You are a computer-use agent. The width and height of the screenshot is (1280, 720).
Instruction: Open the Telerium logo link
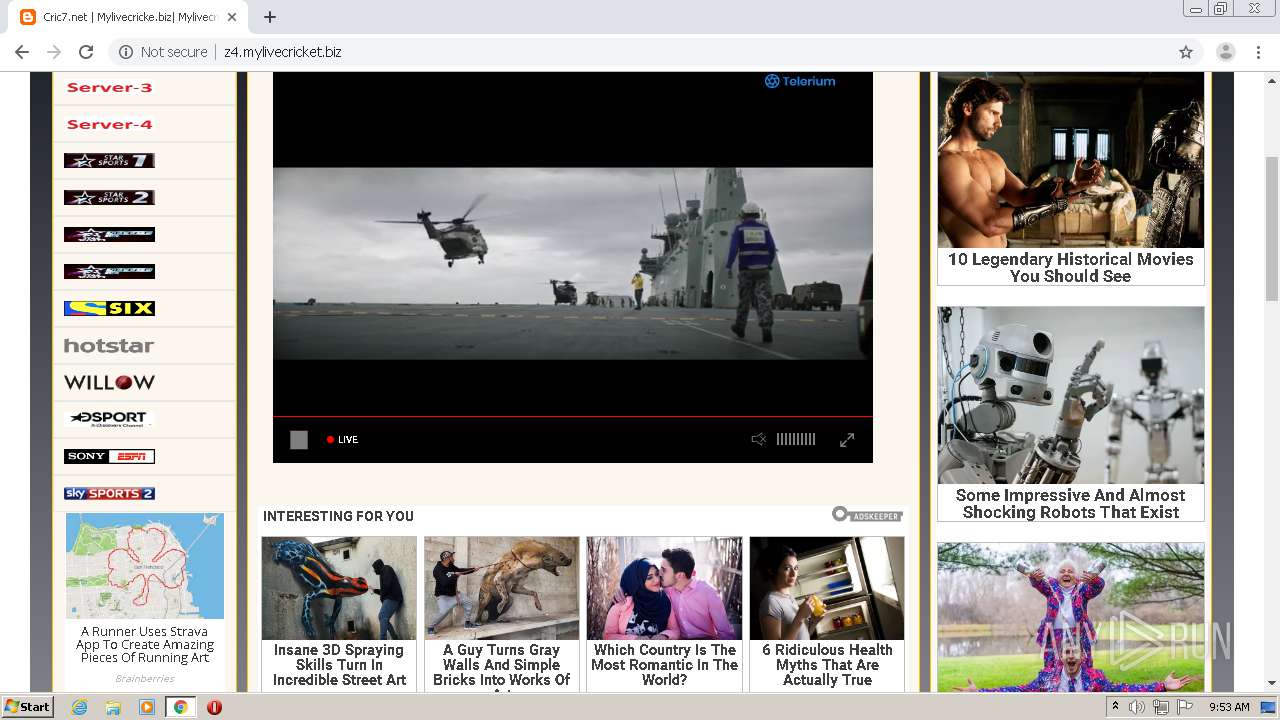pyautogui.click(x=800, y=81)
